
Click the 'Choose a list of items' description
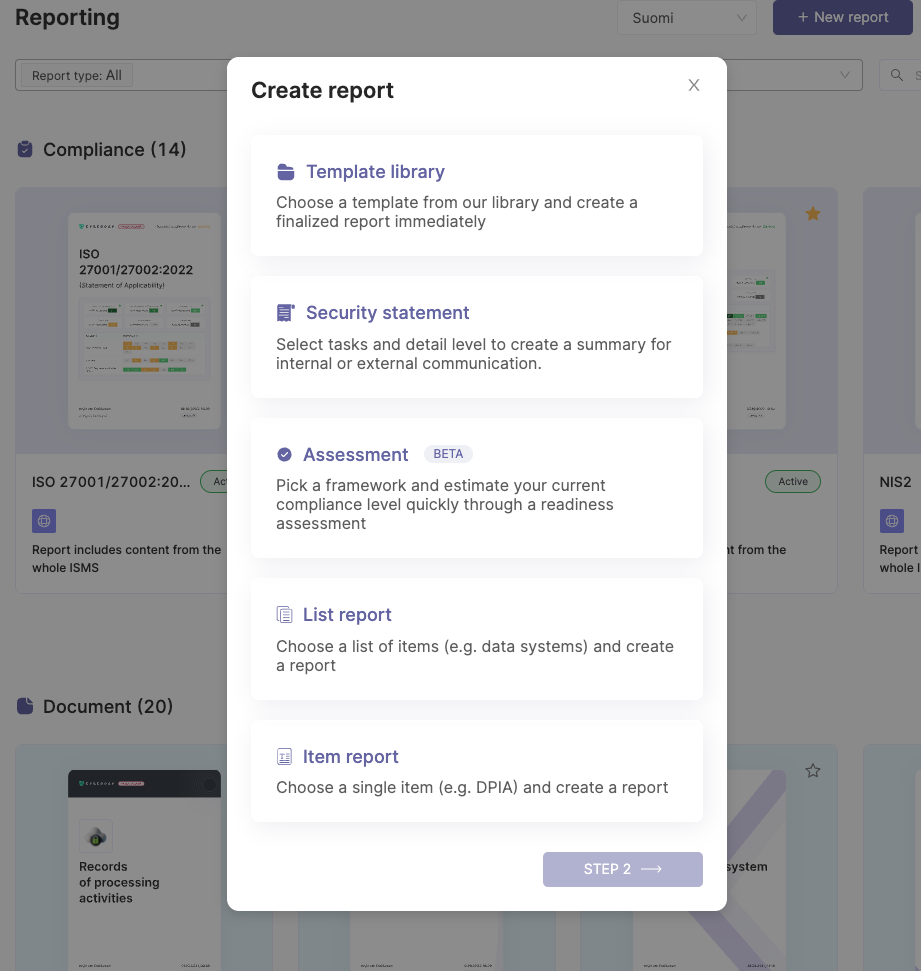[474, 656]
